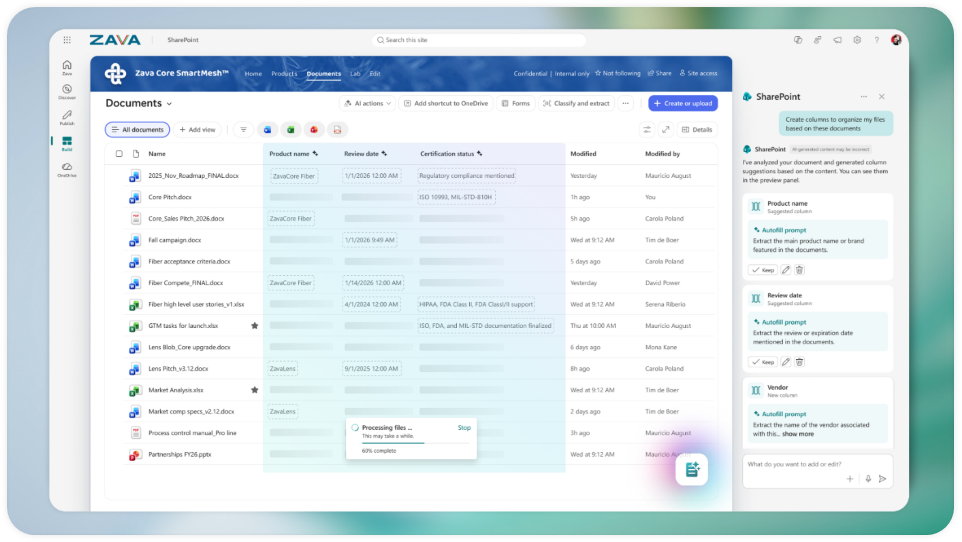Open more options in SharePoint panel
962x542 pixels.
tap(864, 96)
